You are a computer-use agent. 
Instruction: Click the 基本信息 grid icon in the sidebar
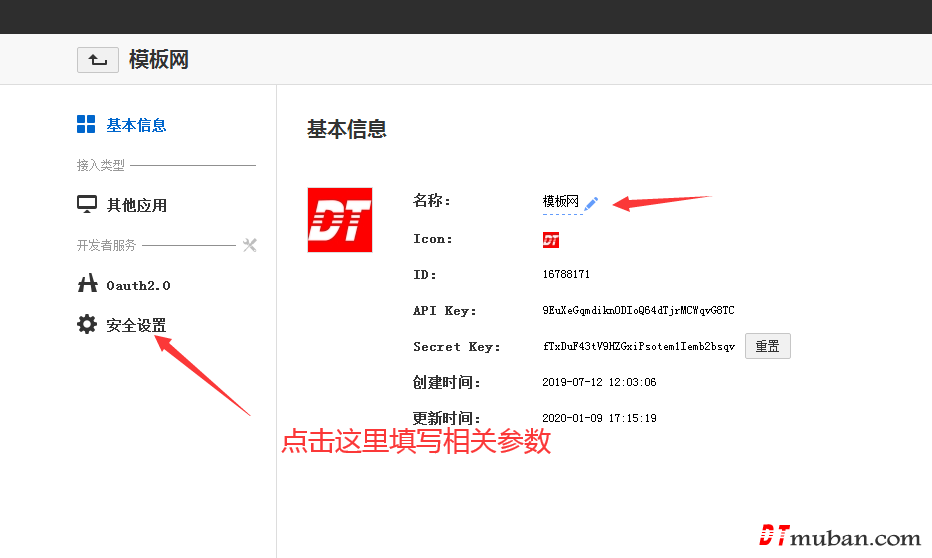coord(87,125)
